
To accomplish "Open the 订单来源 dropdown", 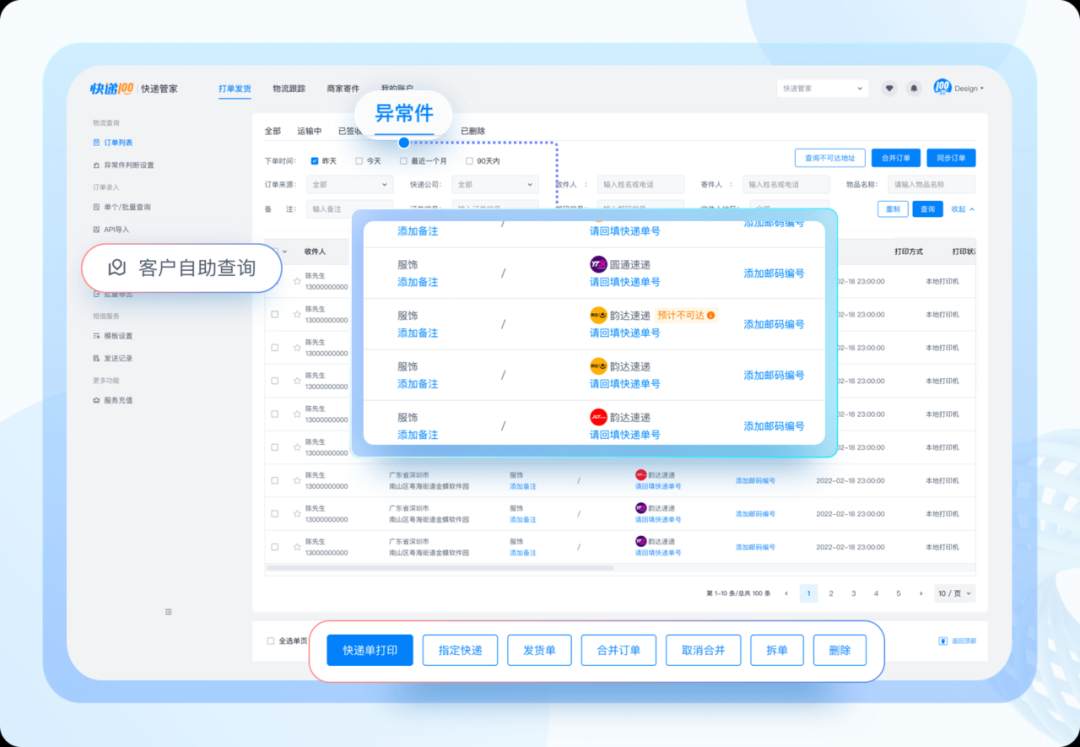I will (350, 185).
